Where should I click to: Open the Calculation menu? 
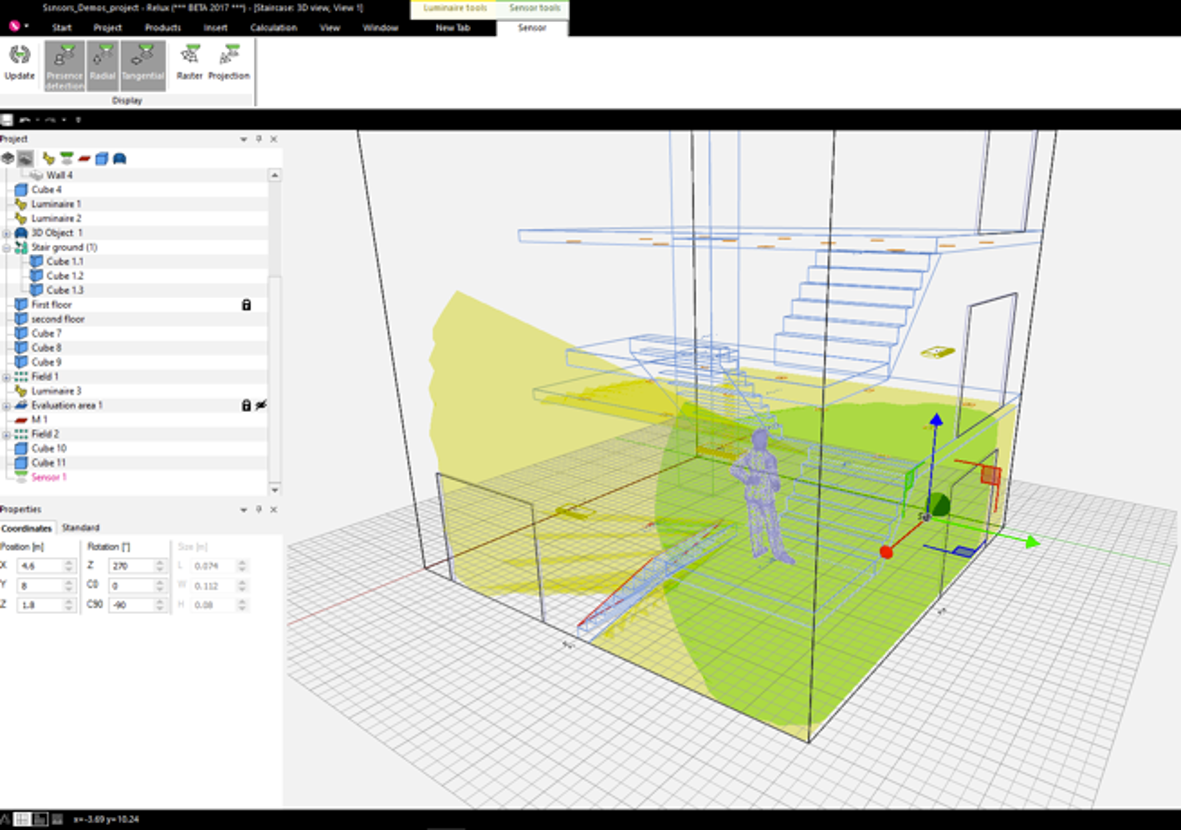(x=273, y=28)
